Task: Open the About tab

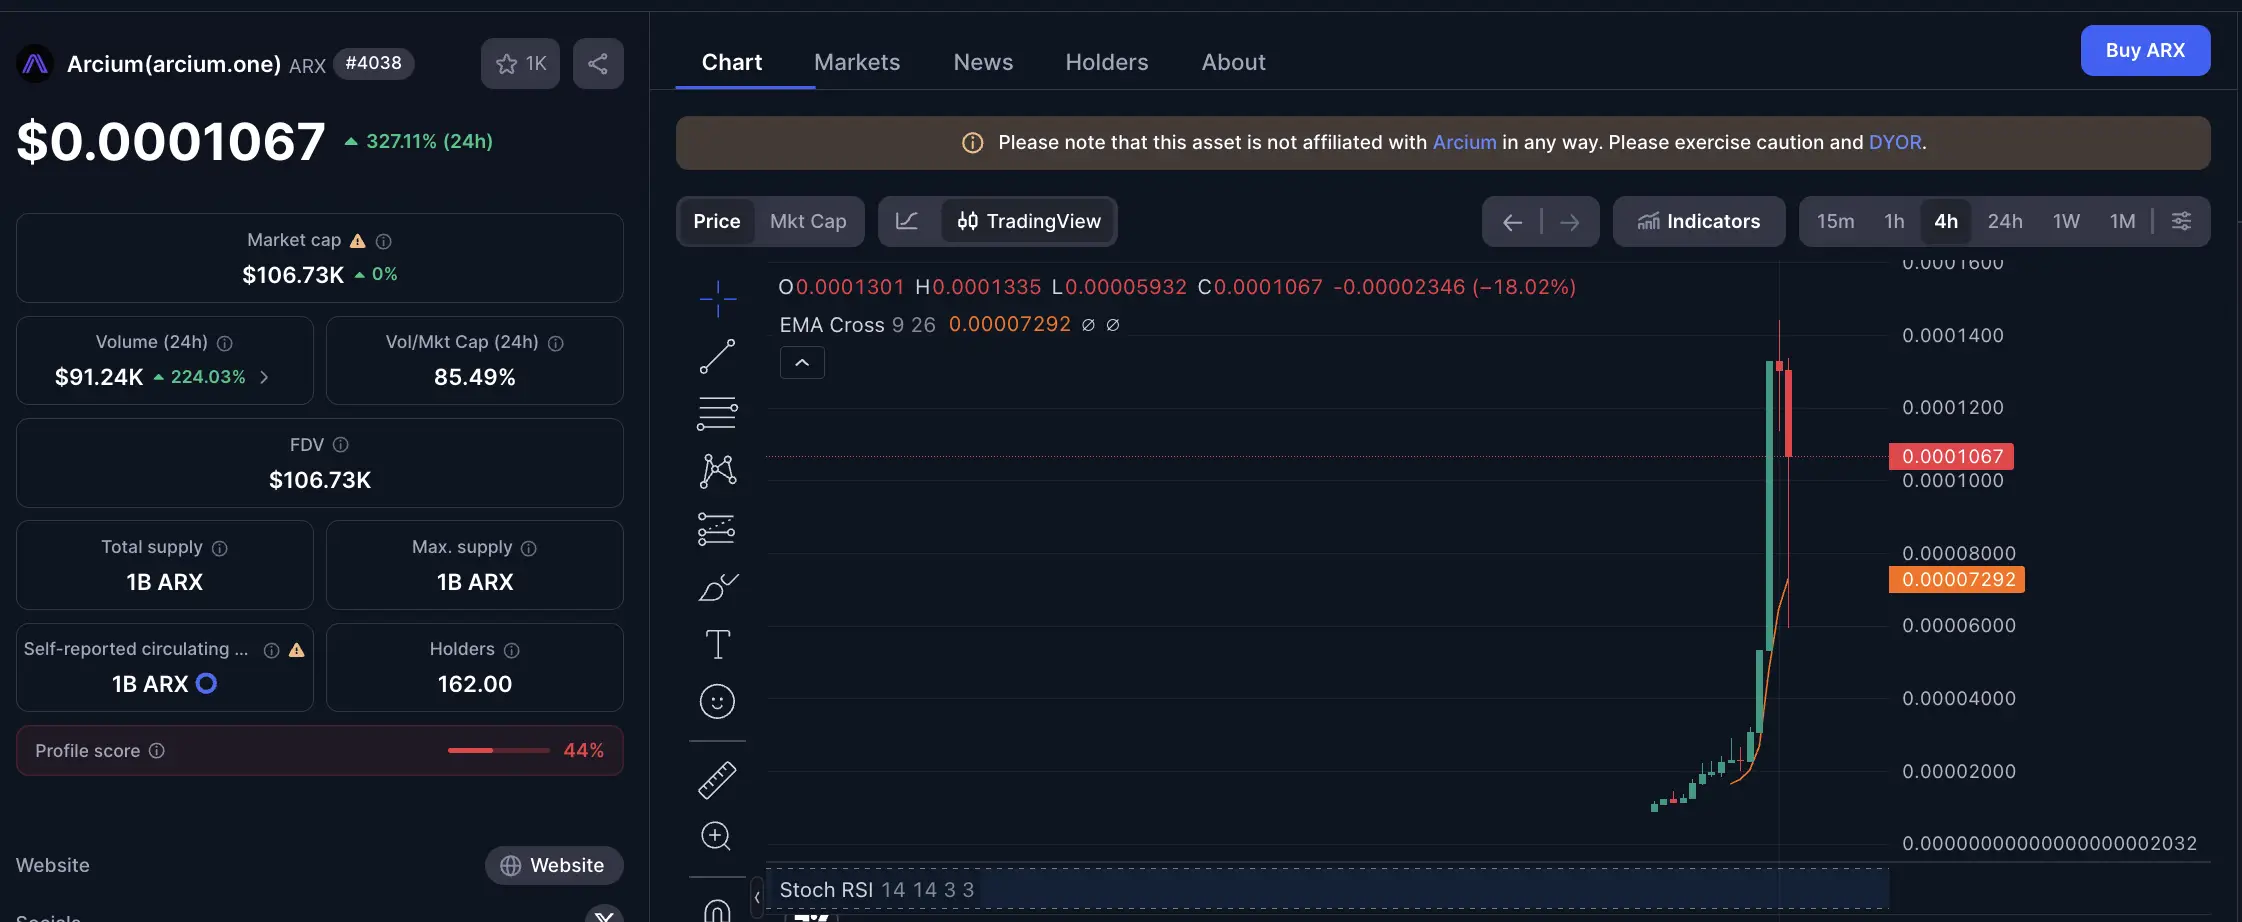Action: 1233,62
